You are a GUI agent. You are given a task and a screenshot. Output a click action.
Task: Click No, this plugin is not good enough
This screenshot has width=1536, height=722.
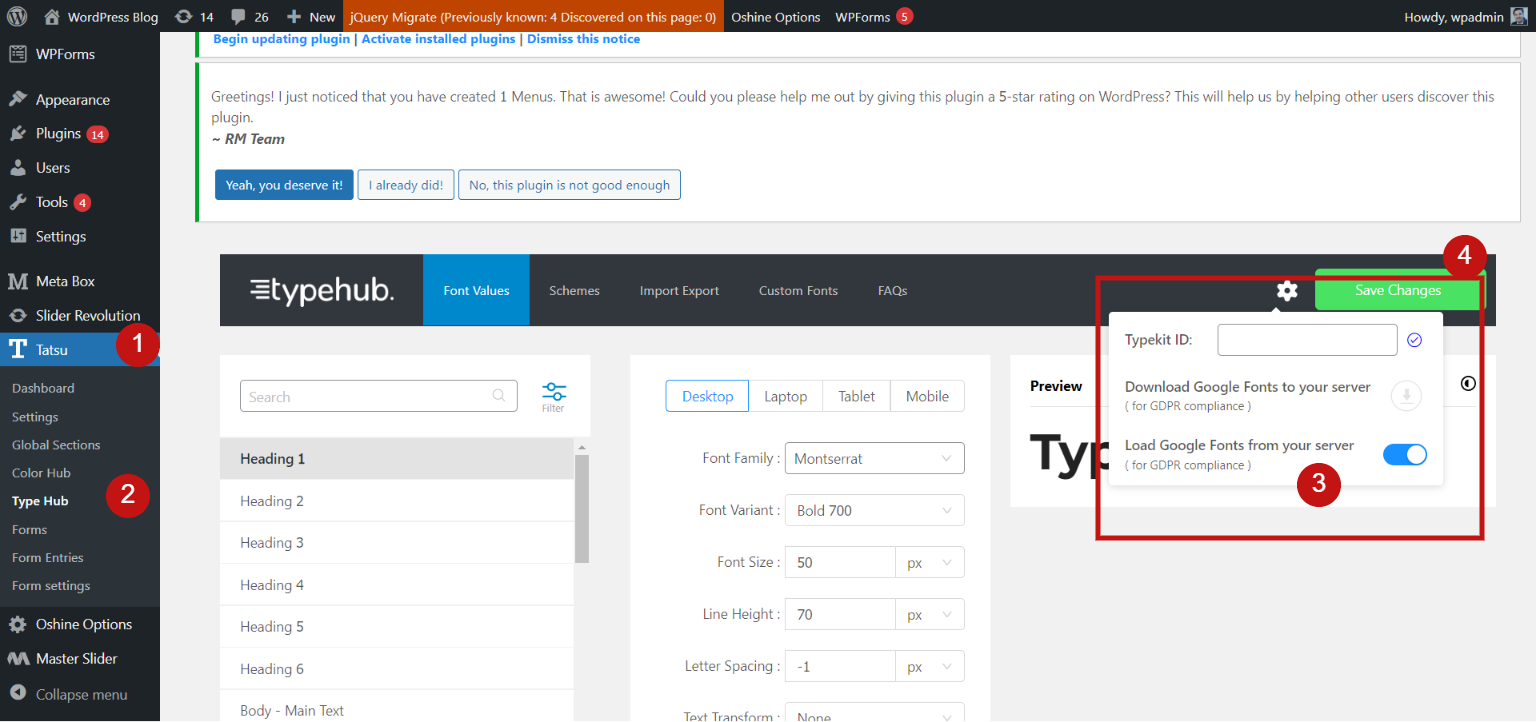pyautogui.click(x=569, y=185)
